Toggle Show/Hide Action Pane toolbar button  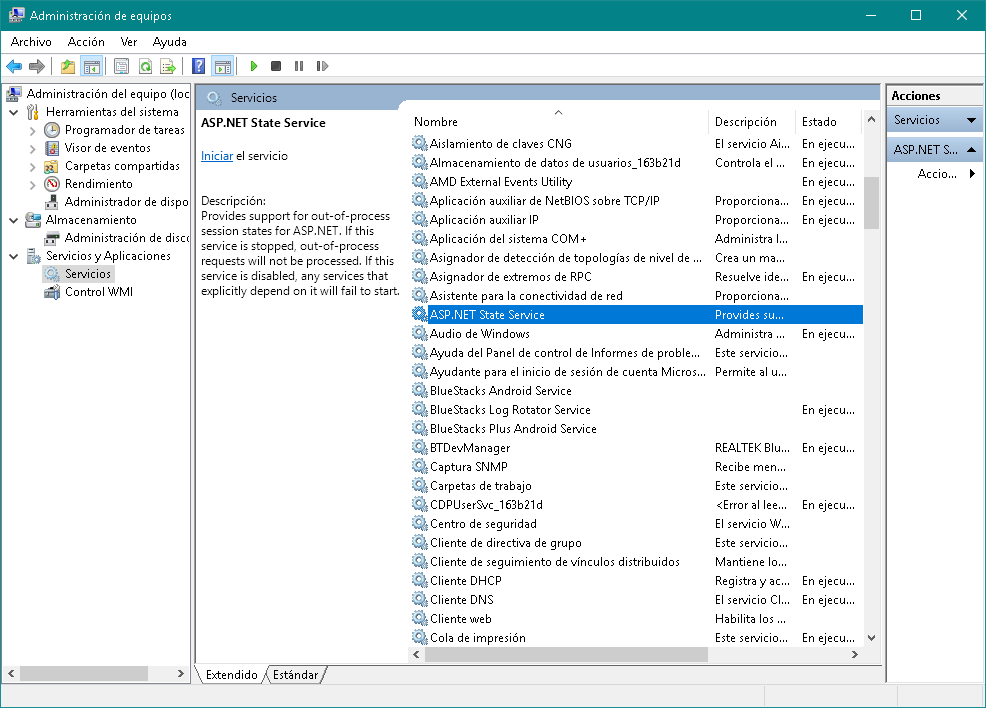222,66
